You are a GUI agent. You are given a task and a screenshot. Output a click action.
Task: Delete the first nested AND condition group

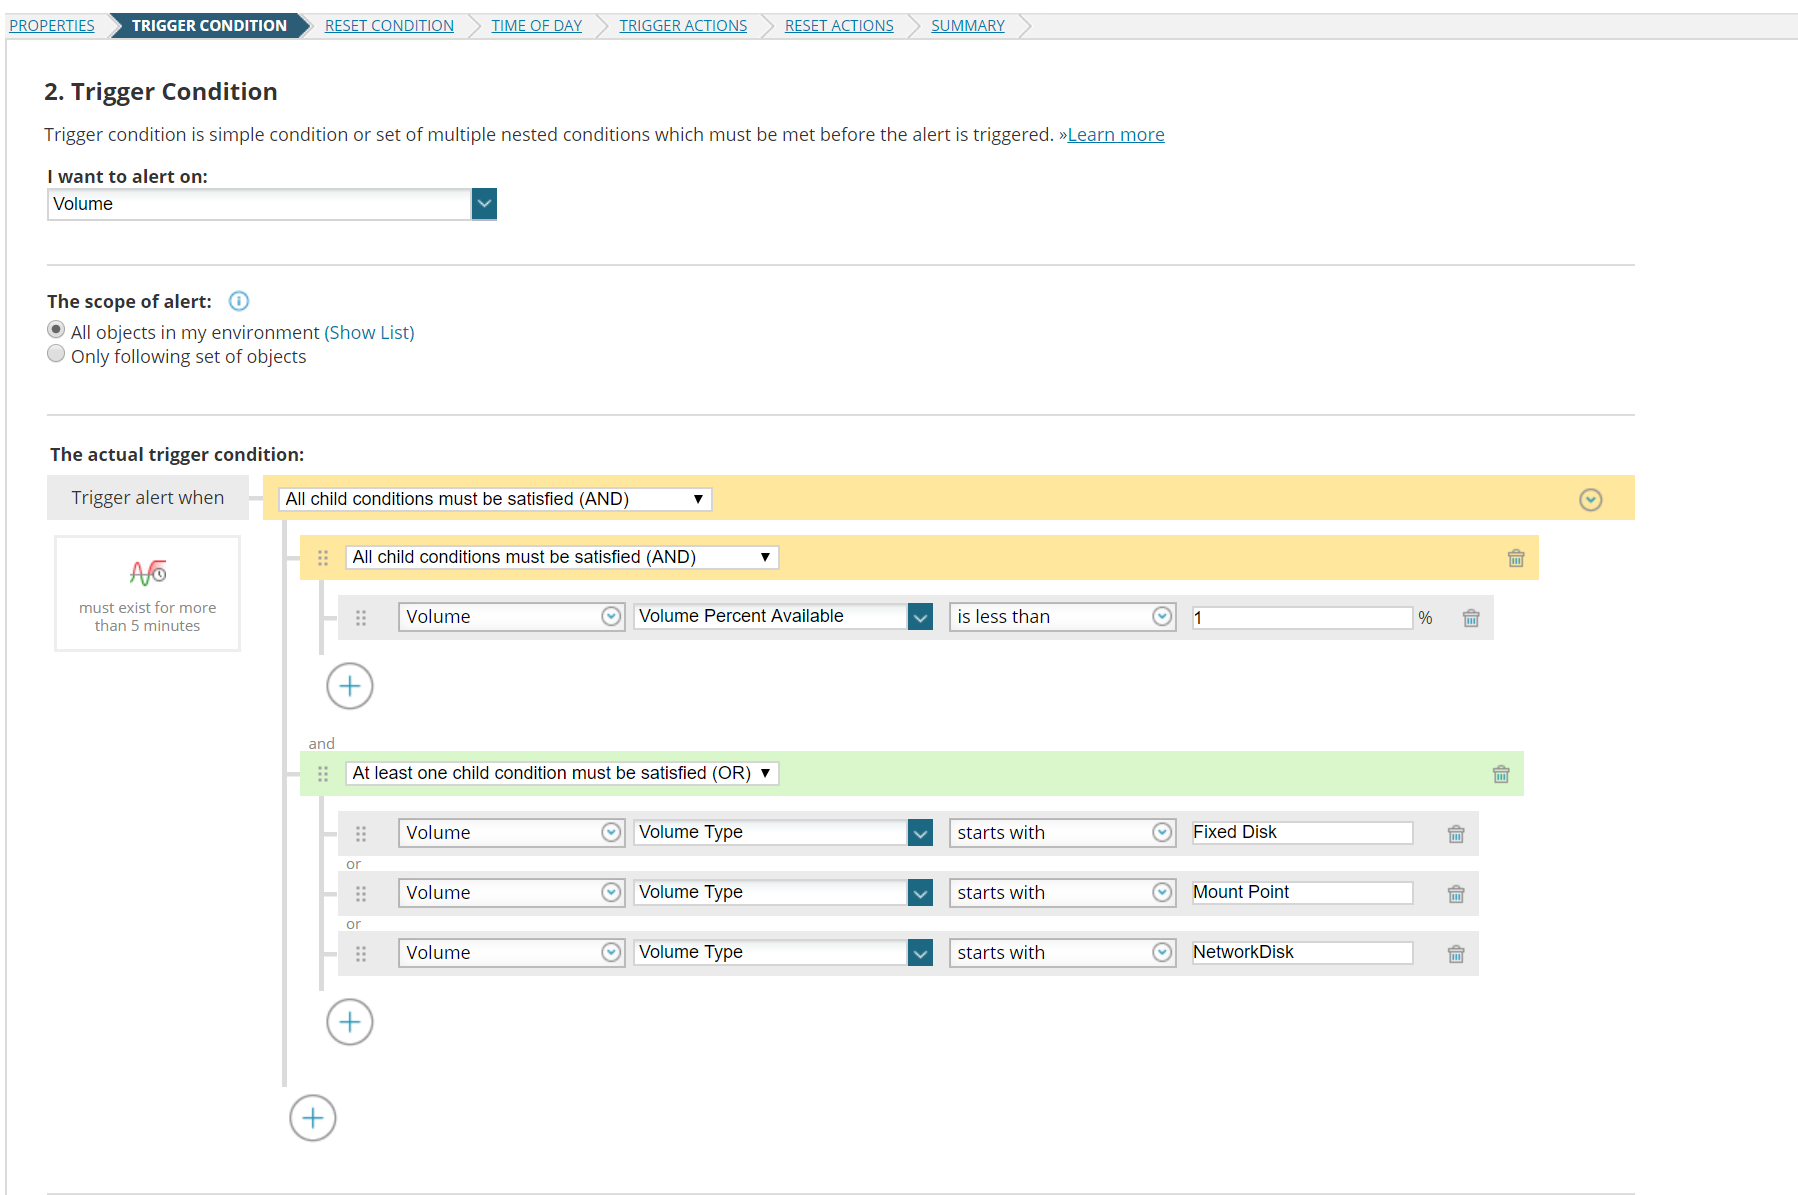(x=1516, y=558)
